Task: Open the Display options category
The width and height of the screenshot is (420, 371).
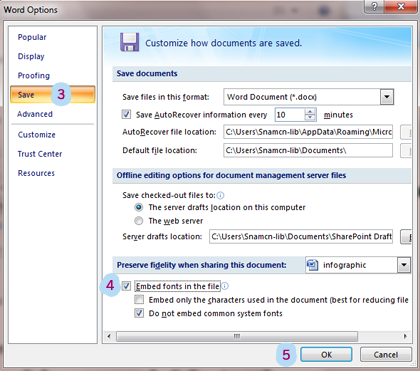Action: [x=31, y=56]
